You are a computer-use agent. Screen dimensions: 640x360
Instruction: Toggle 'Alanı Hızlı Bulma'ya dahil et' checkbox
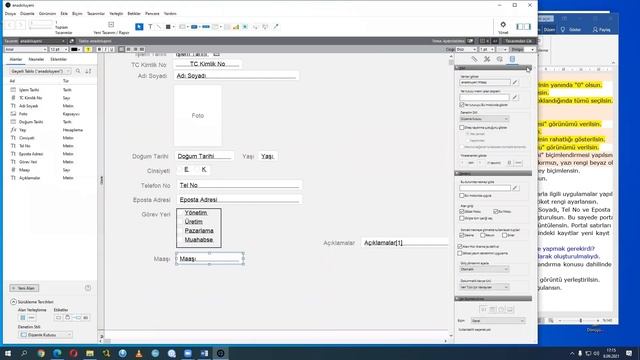pyautogui.click(x=460, y=247)
